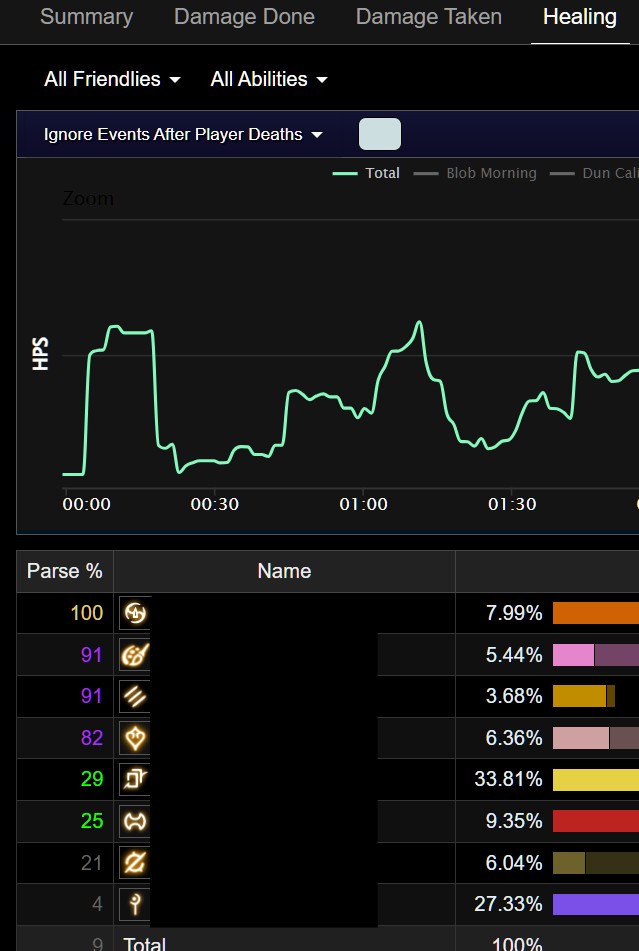Click the orange 7.99% healing bar
This screenshot has height=951, width=639.
pyautogui.click(x=595, y=613)
